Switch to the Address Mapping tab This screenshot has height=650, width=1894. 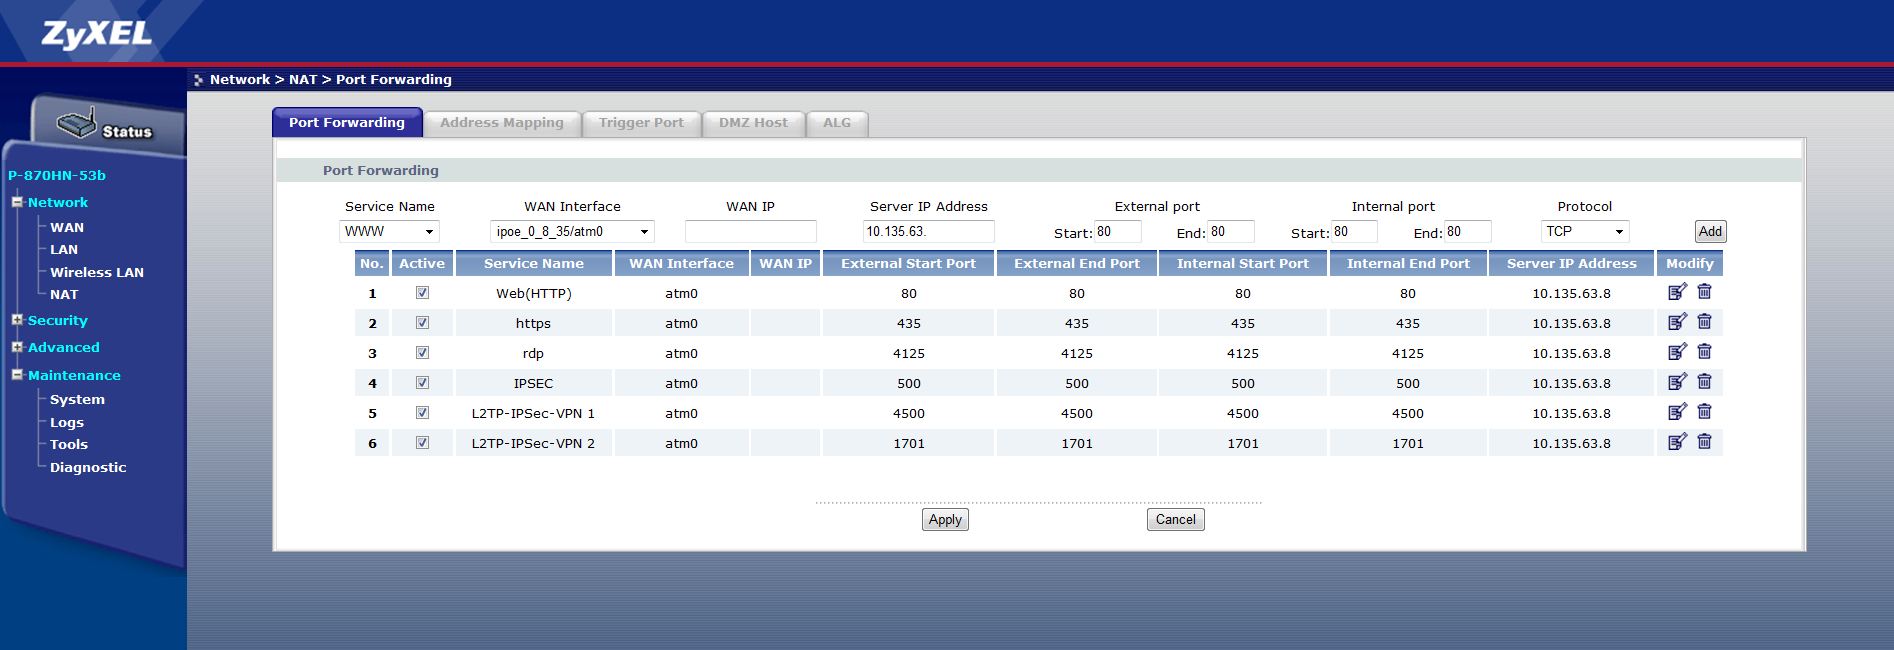pyautogui.click(x=502, y=123)
